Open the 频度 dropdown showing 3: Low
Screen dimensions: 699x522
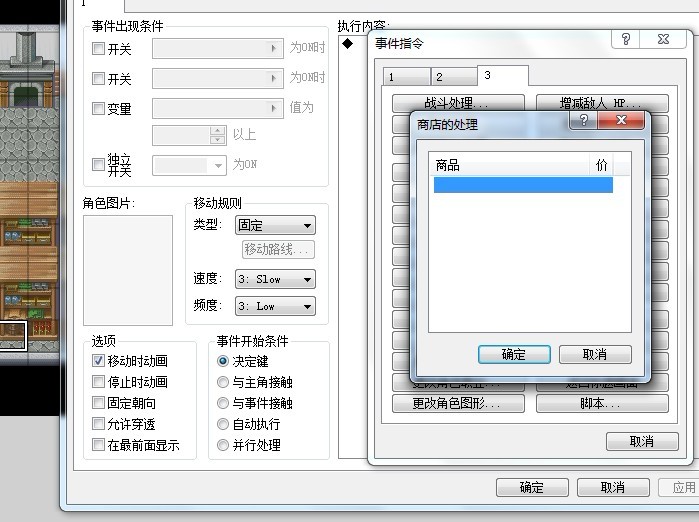275,306
